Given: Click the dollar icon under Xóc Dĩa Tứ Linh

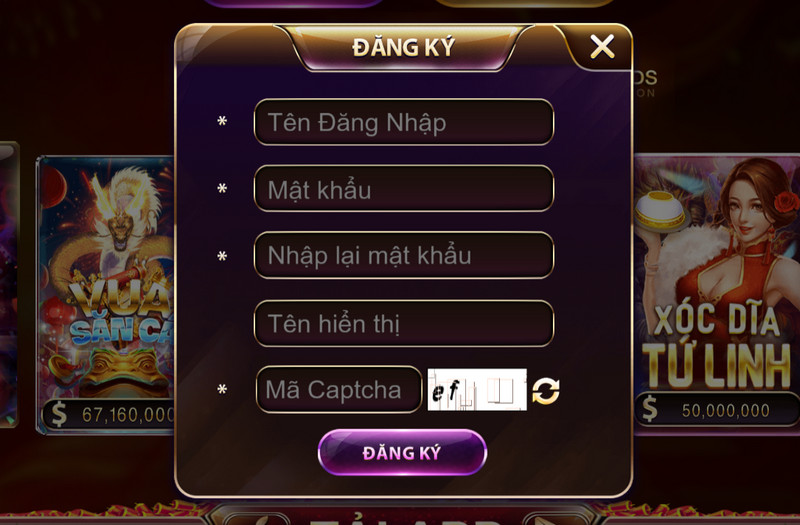Looking at the screenshot, I should 649,409.
